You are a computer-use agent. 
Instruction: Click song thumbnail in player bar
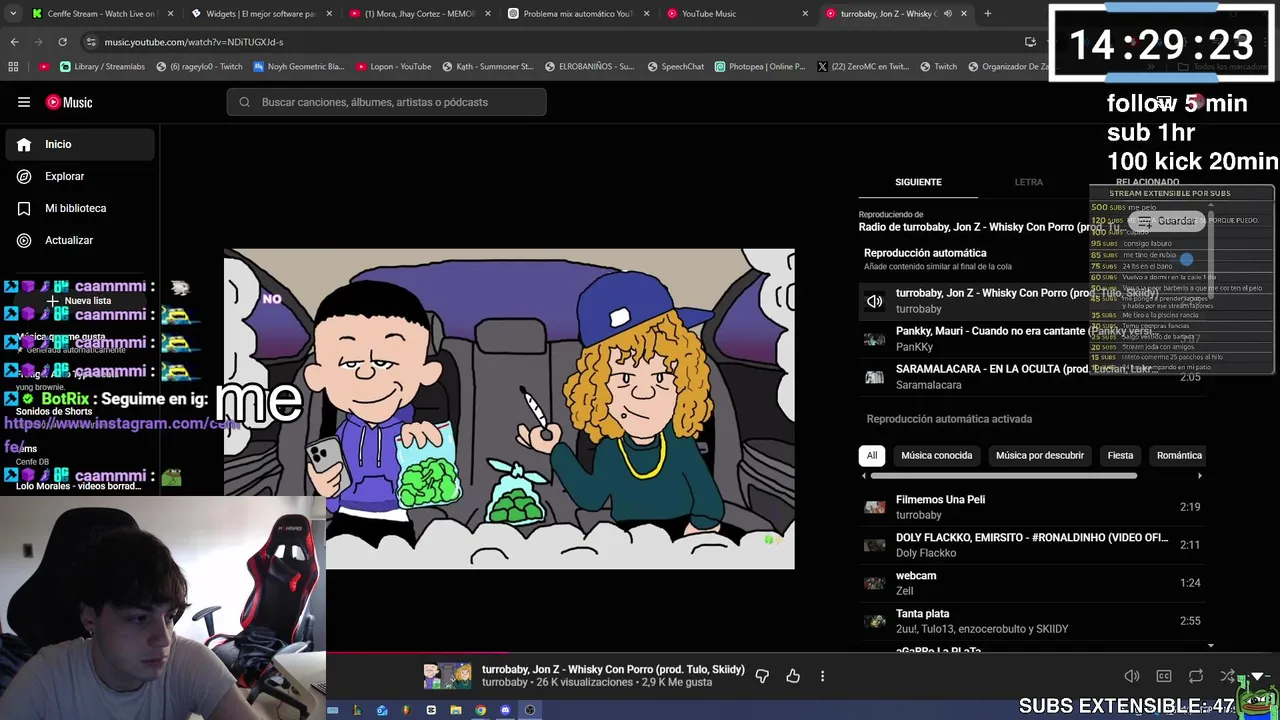pos(447,676)
